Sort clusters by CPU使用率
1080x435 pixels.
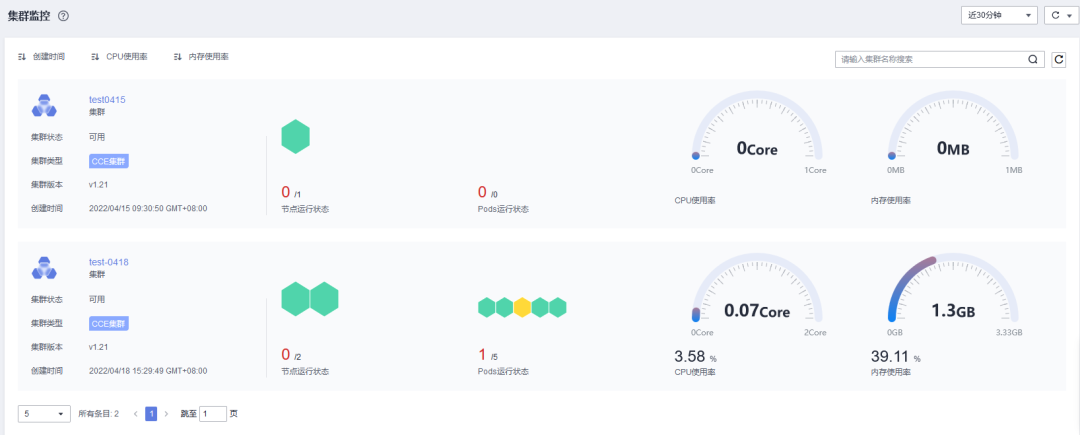click(x=119, y=57)
